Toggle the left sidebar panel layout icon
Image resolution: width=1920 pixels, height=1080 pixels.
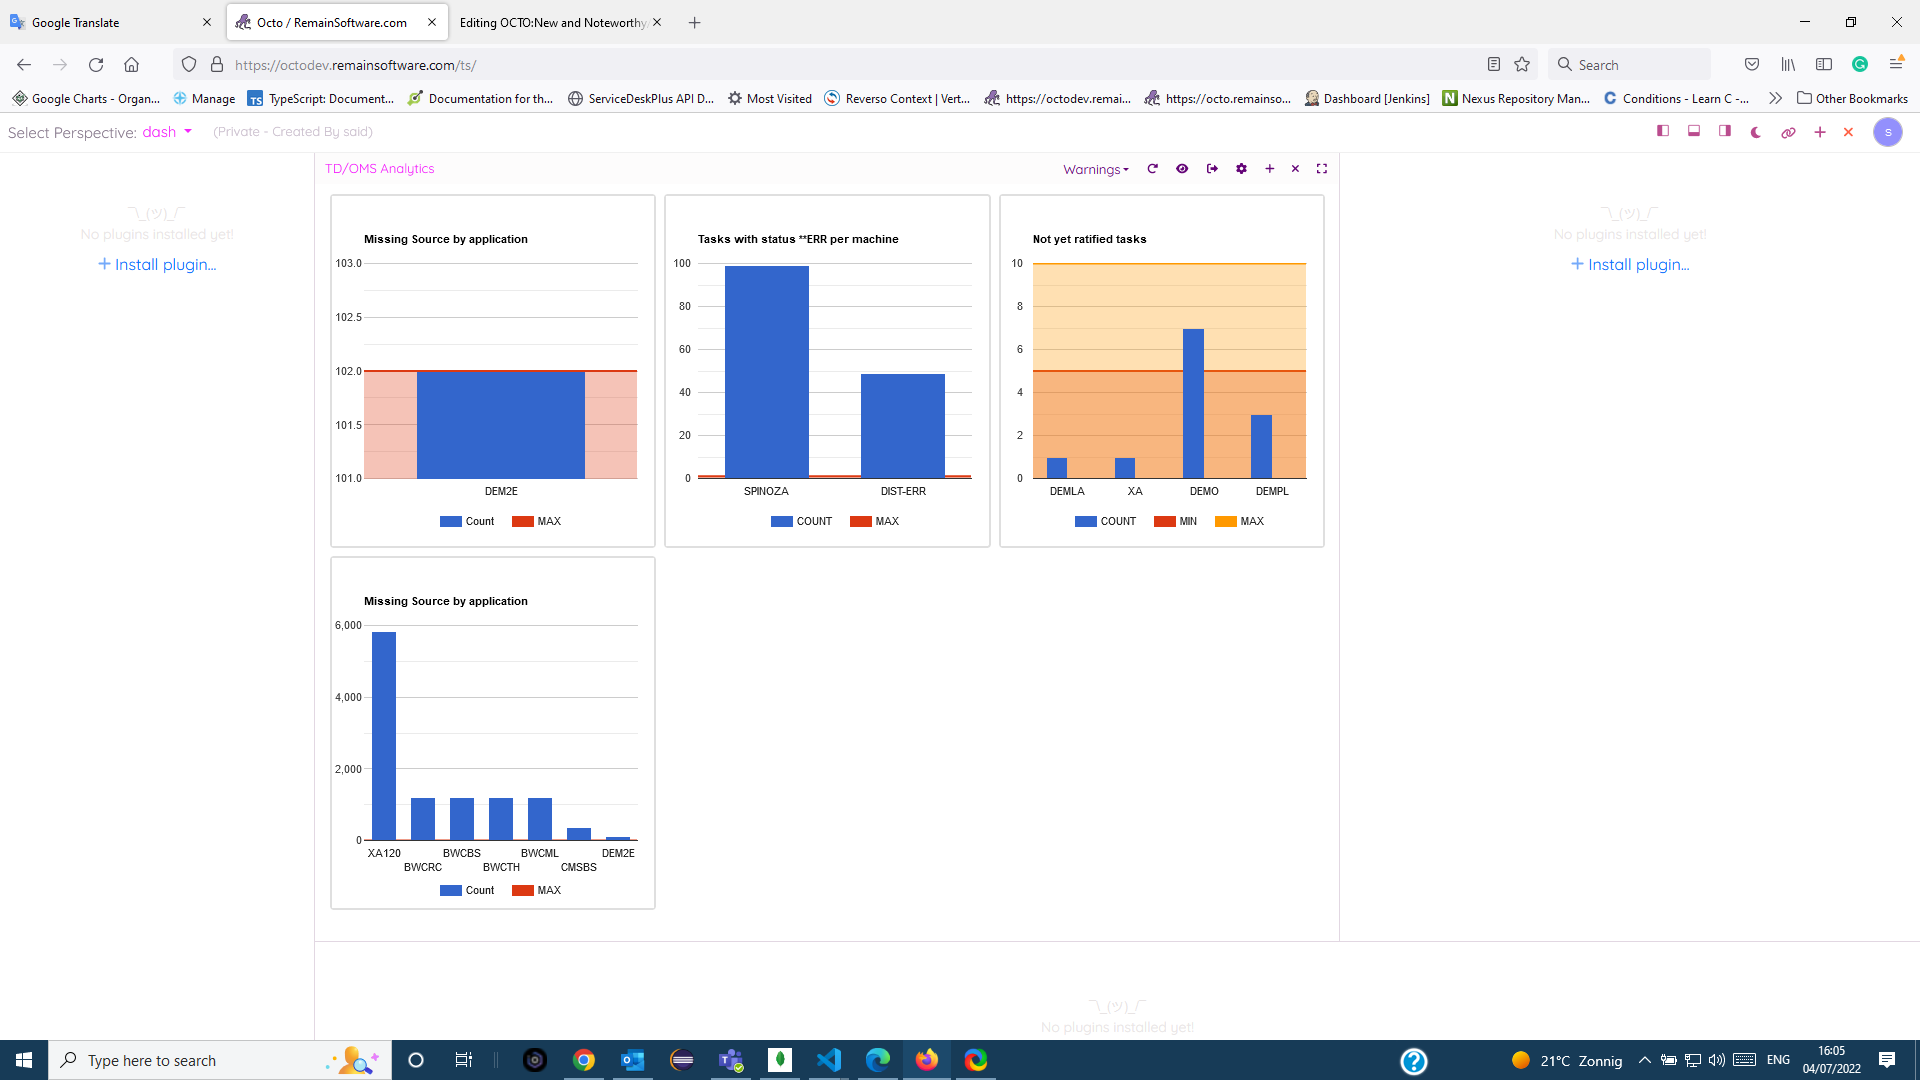pos(1663,131)
